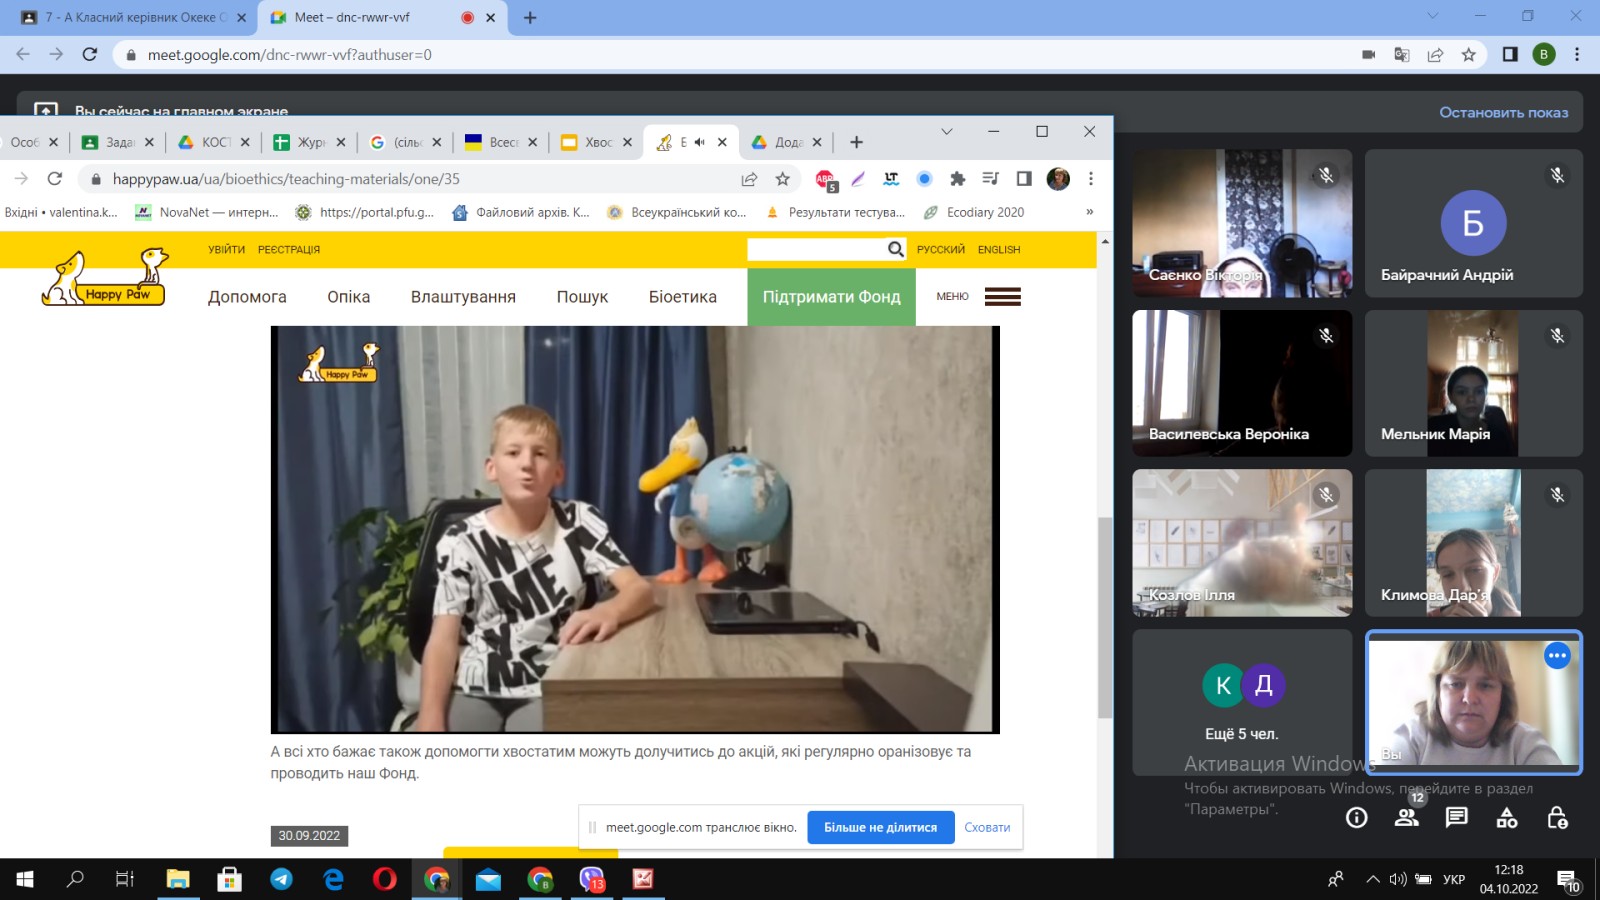1600x900 pixels.
Task: Click the search magnifier on Happy Paw site
Action: 896,249
